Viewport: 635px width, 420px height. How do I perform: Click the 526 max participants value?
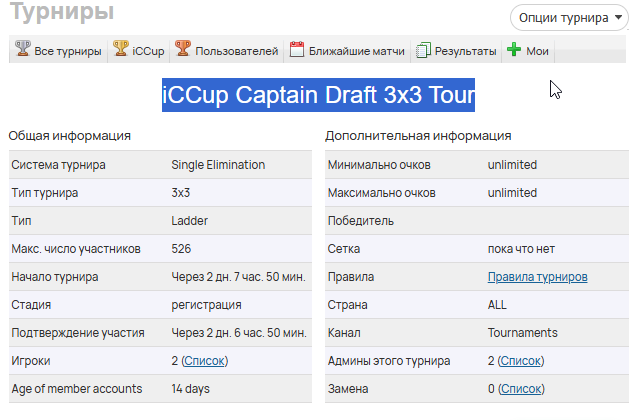[181, 249]
